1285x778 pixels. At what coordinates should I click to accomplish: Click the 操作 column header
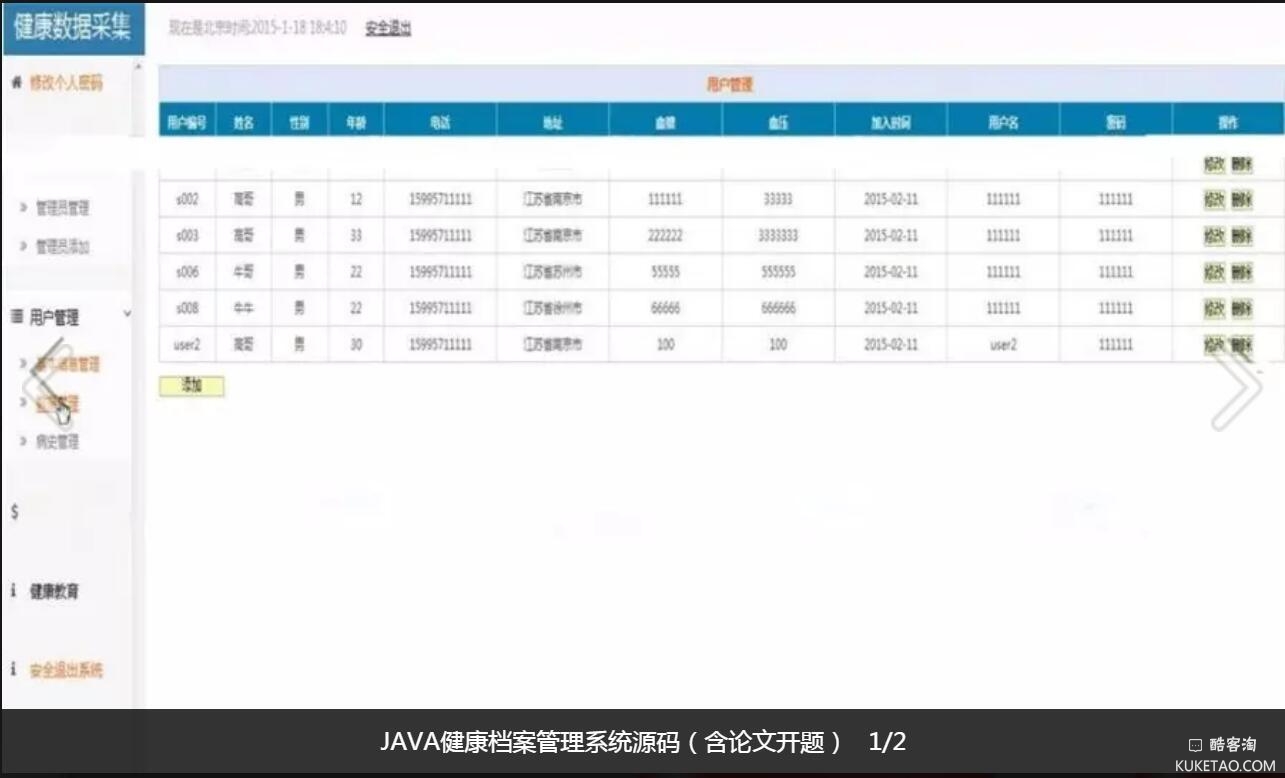pos(1228,122)
